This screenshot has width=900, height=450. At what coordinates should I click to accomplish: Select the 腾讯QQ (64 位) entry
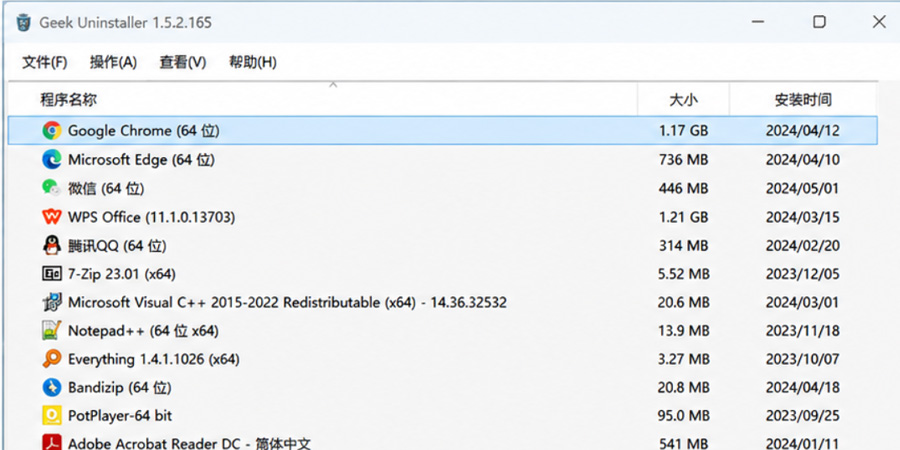pos(443,246)
